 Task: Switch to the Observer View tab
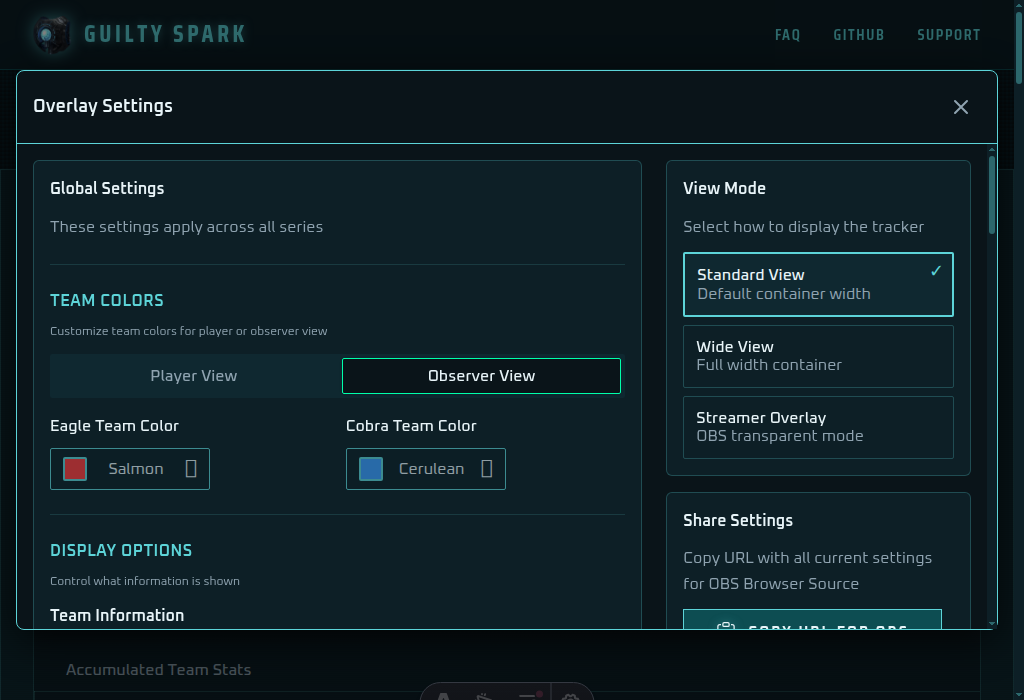coord(481,376)
